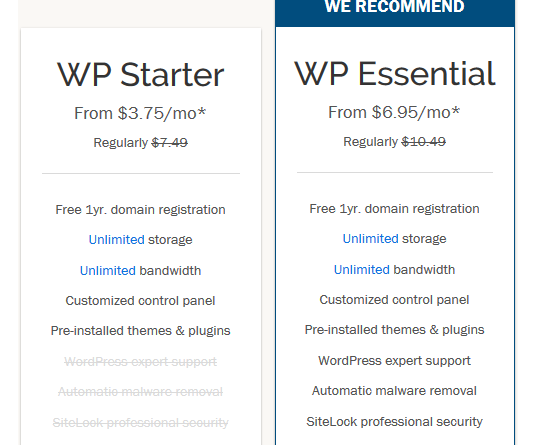Click the crossed-out WordPress expert support item
This screenshot has width=542, height=445.
click(140, 362)
